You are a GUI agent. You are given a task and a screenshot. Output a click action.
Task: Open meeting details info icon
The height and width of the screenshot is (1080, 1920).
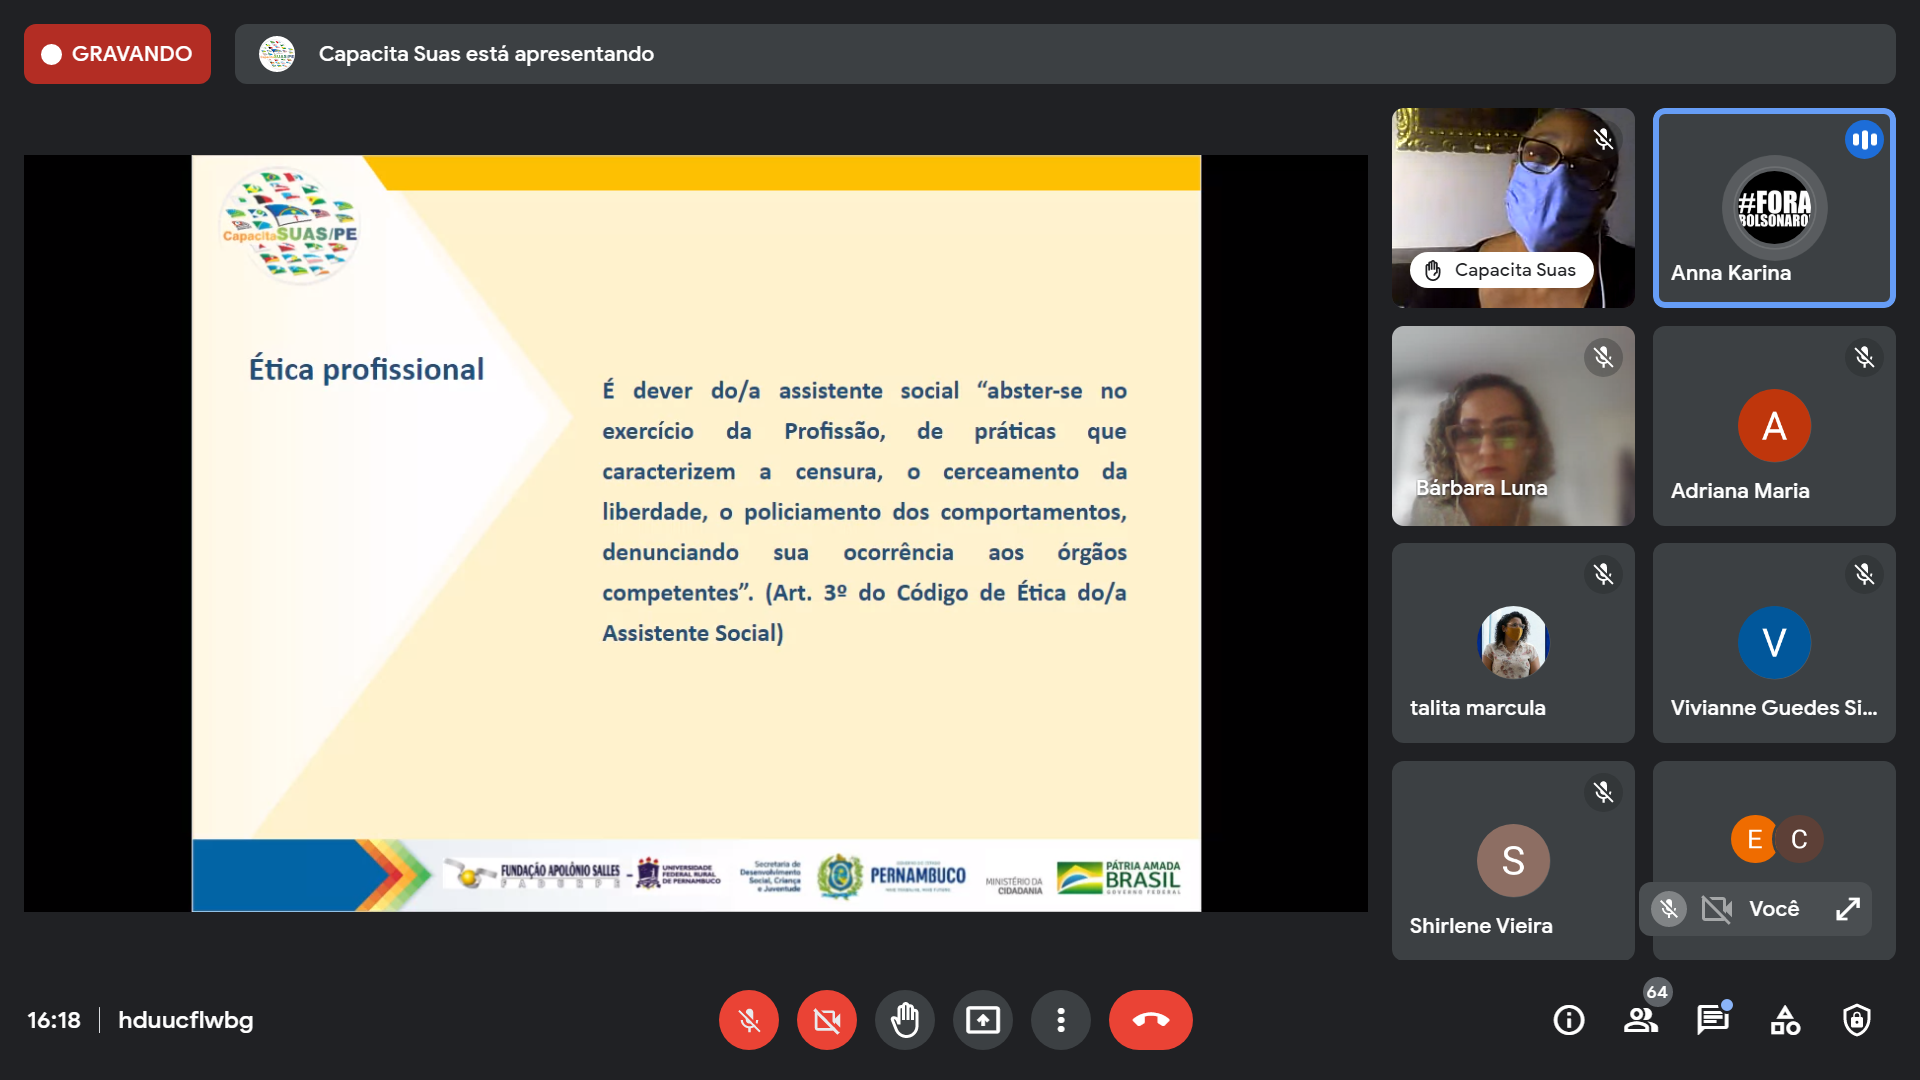point(1568,1020)
